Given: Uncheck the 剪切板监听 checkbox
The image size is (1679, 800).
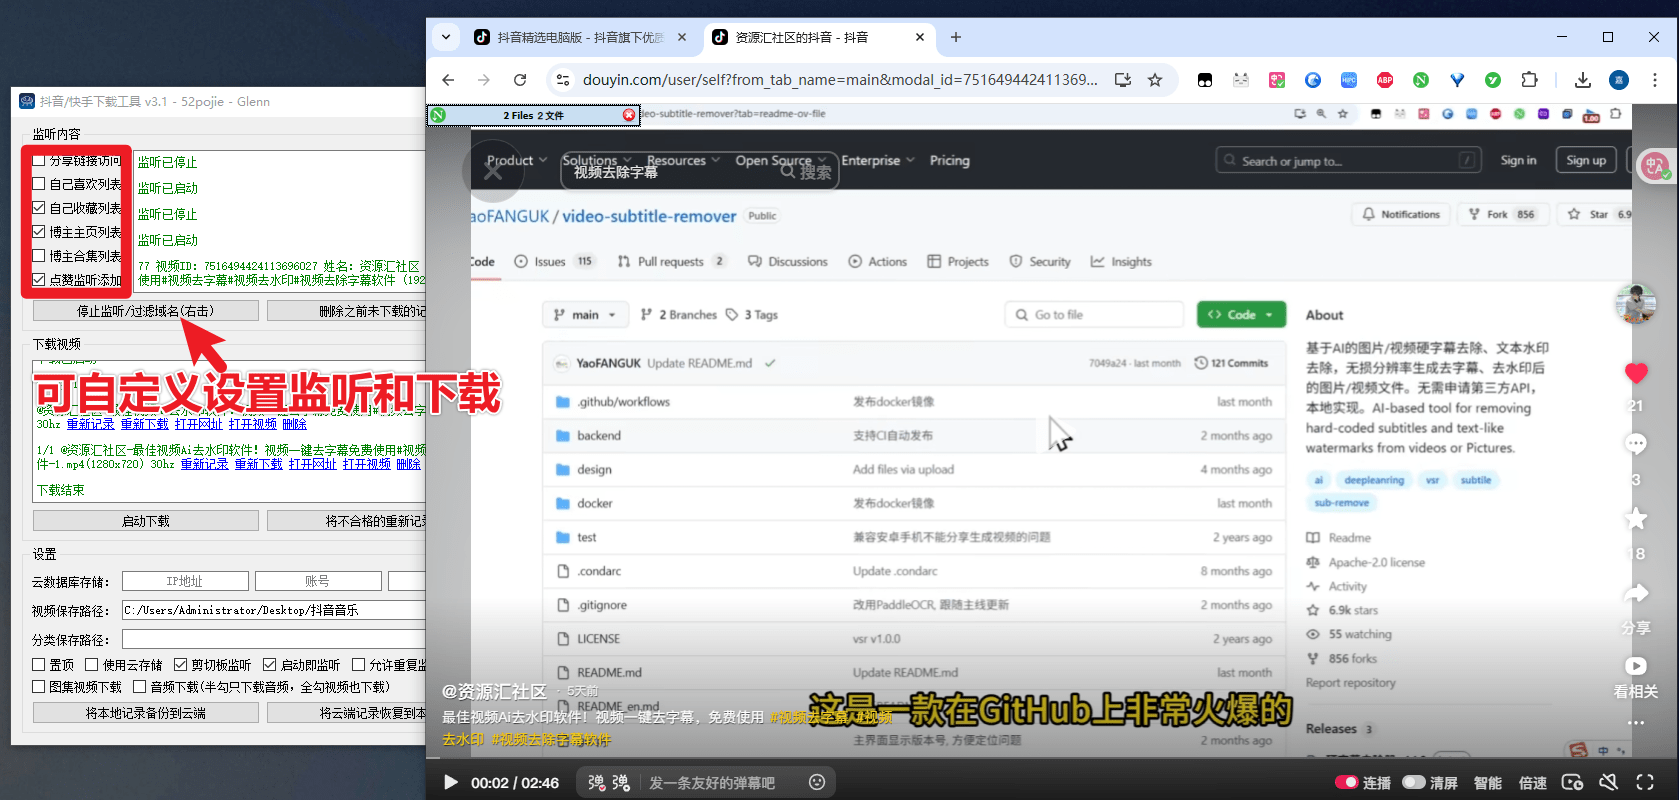Looking at the screenshot, I should tap(180, 665).
